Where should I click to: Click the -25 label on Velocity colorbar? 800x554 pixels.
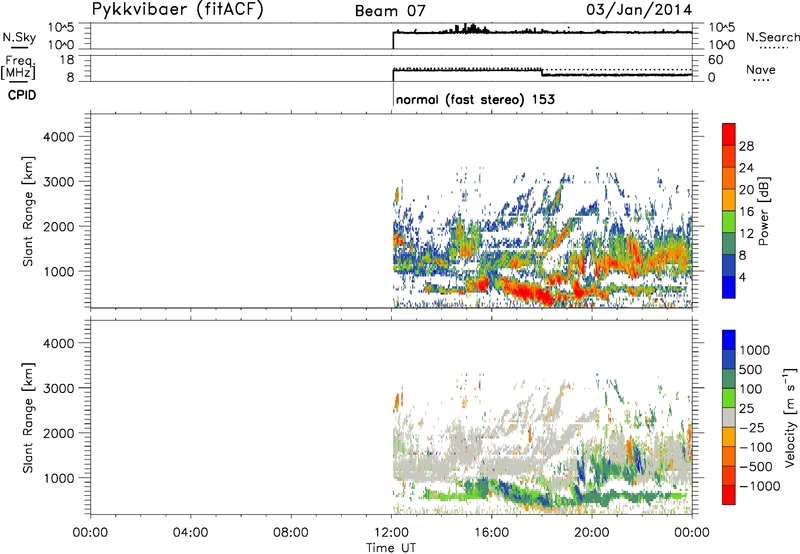coord(752,427)
